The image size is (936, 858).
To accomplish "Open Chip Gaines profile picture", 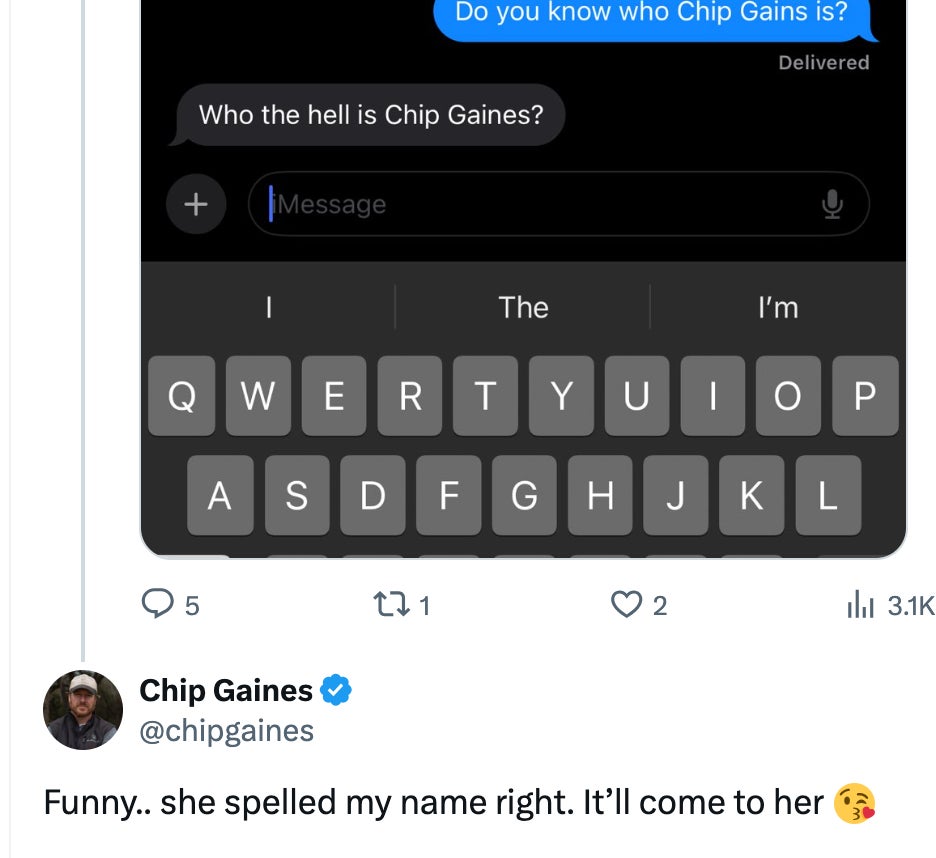I will [x=83, y=710].
